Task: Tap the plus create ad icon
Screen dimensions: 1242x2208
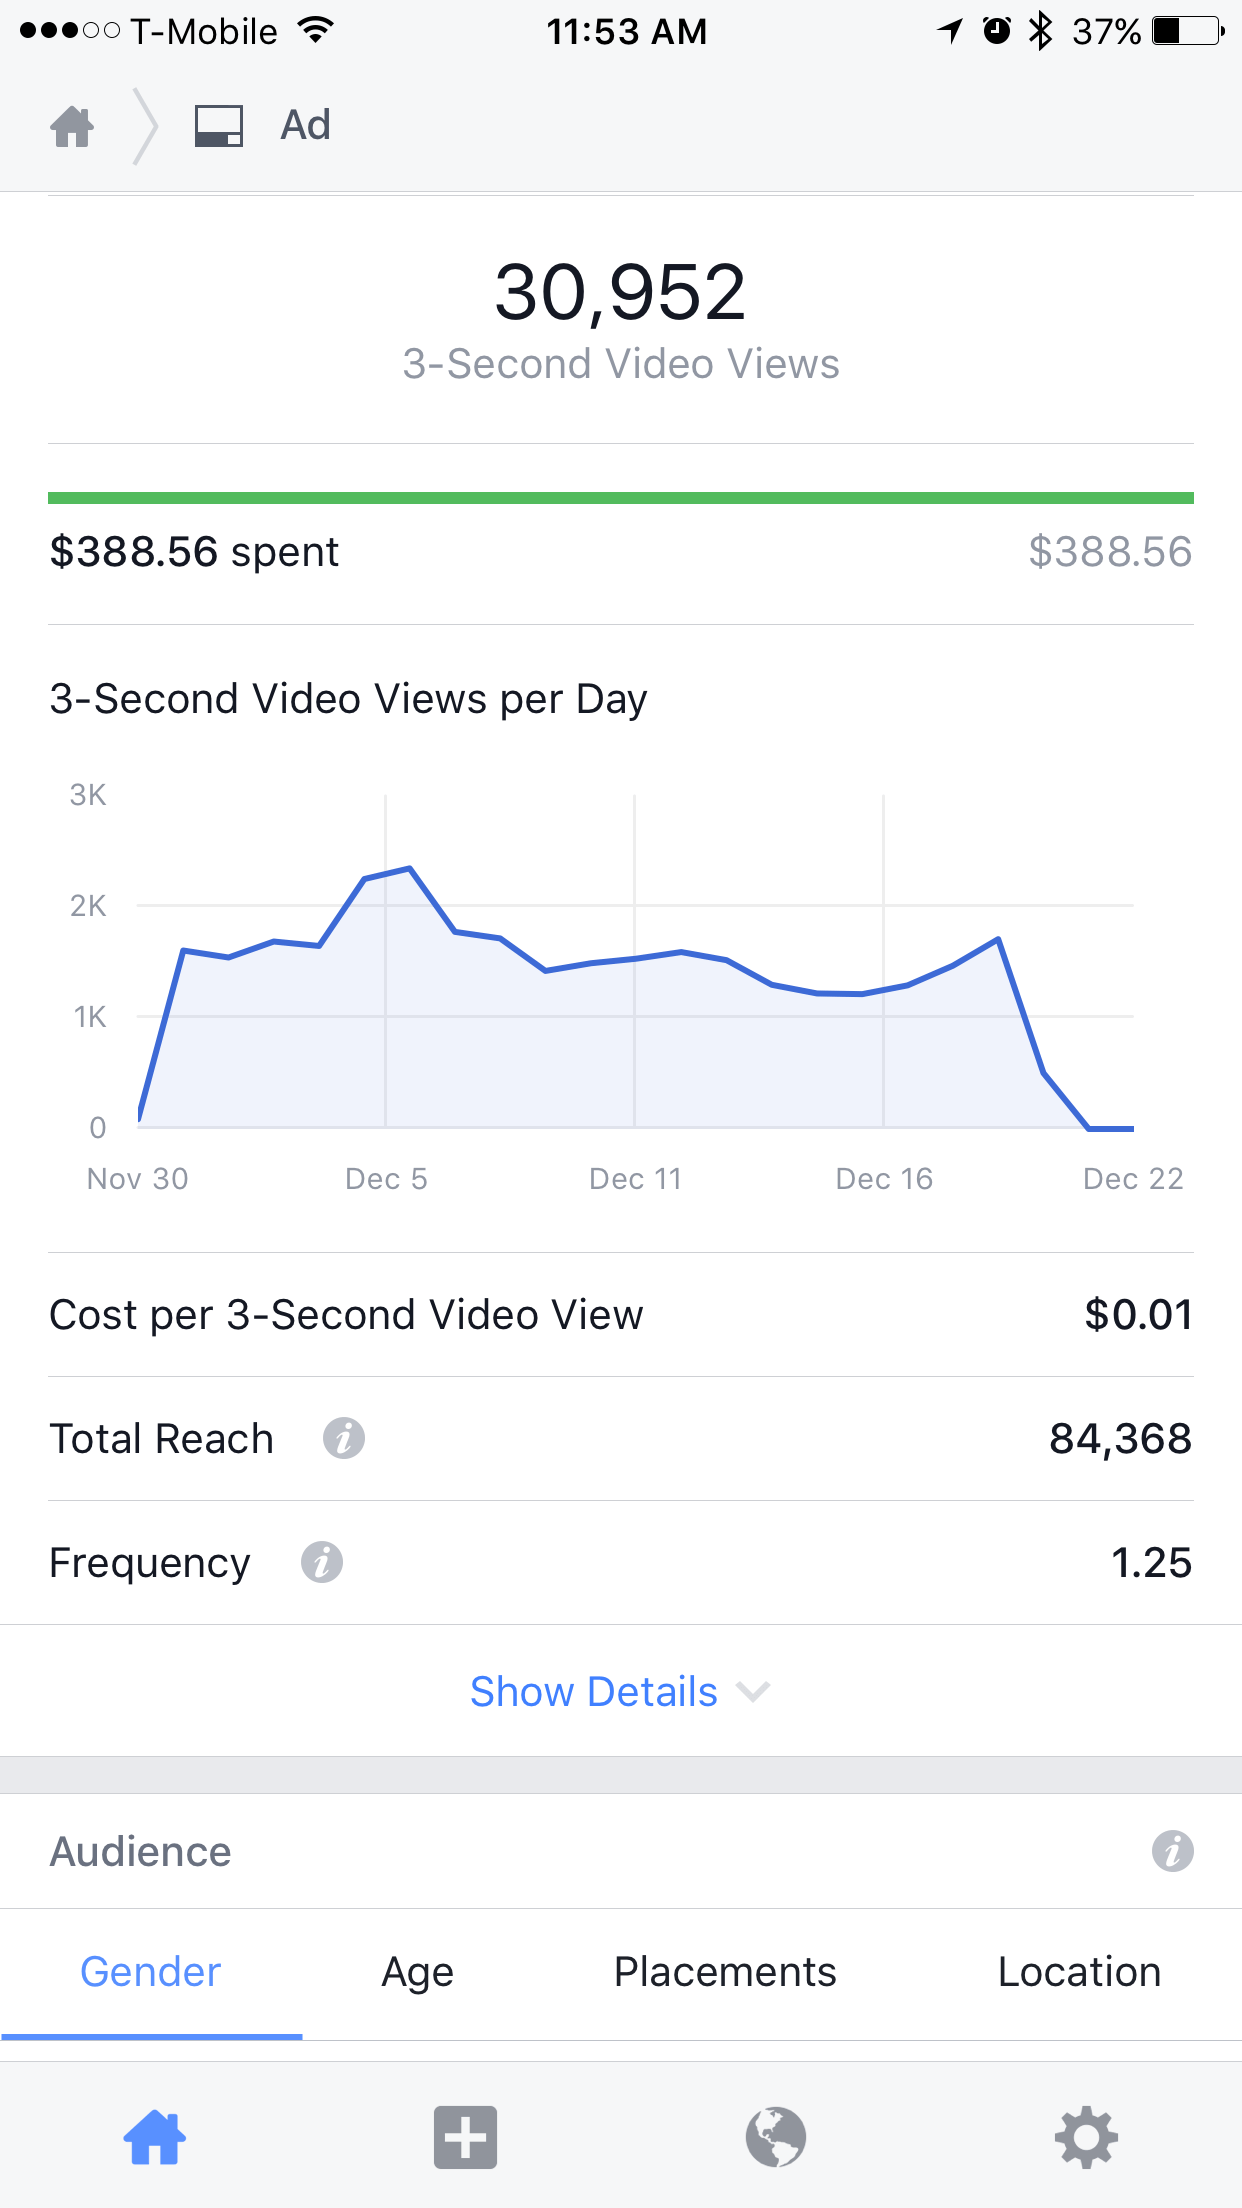Action: click(x=465, y=2137)
